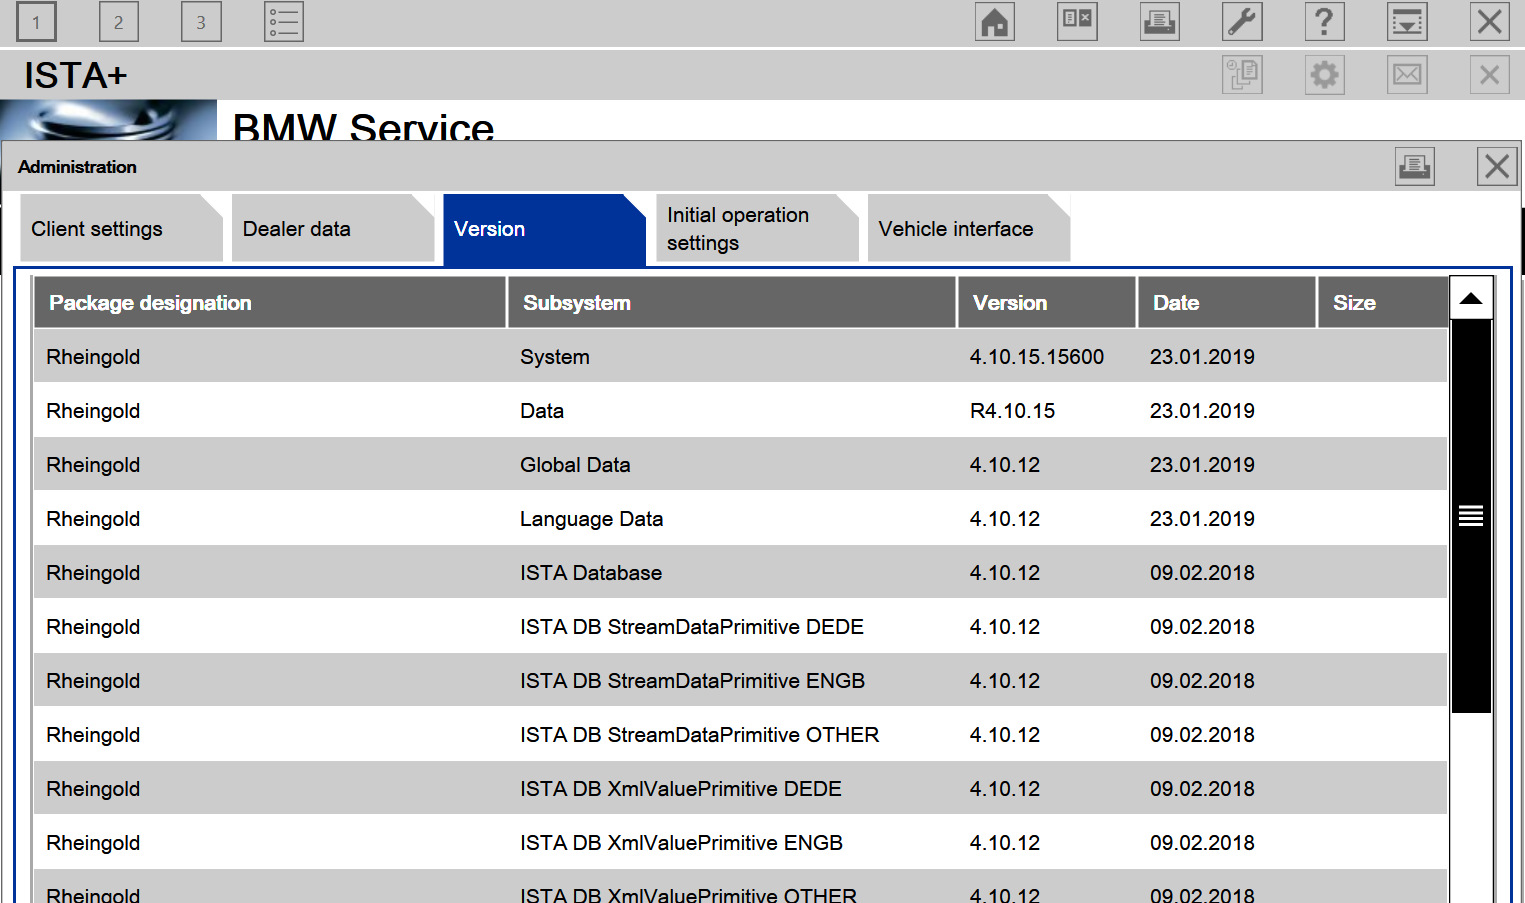
Task: Open the page-compare icon beside Home
Action: 1077,22
